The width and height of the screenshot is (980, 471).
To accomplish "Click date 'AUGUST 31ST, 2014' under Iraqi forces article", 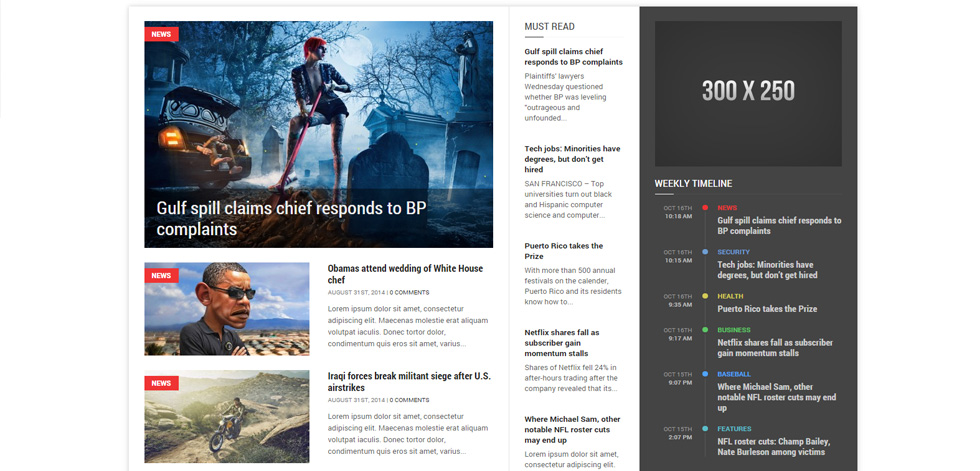I will click(x=356, y=400).
